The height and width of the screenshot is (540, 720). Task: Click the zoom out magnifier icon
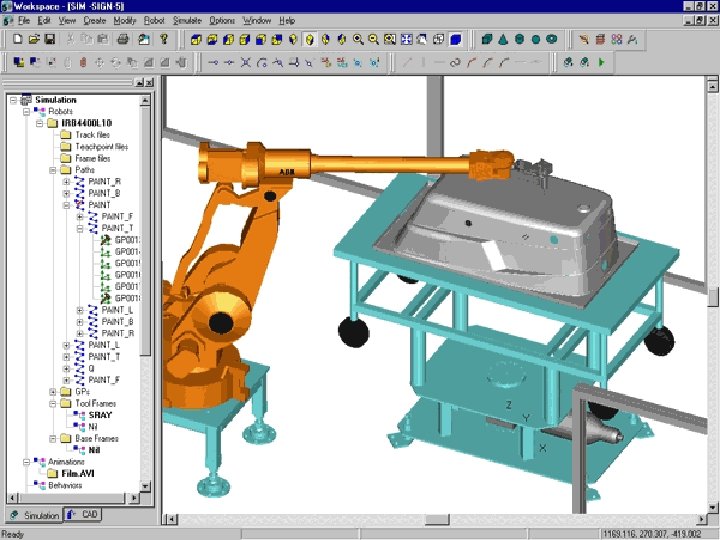374,40
